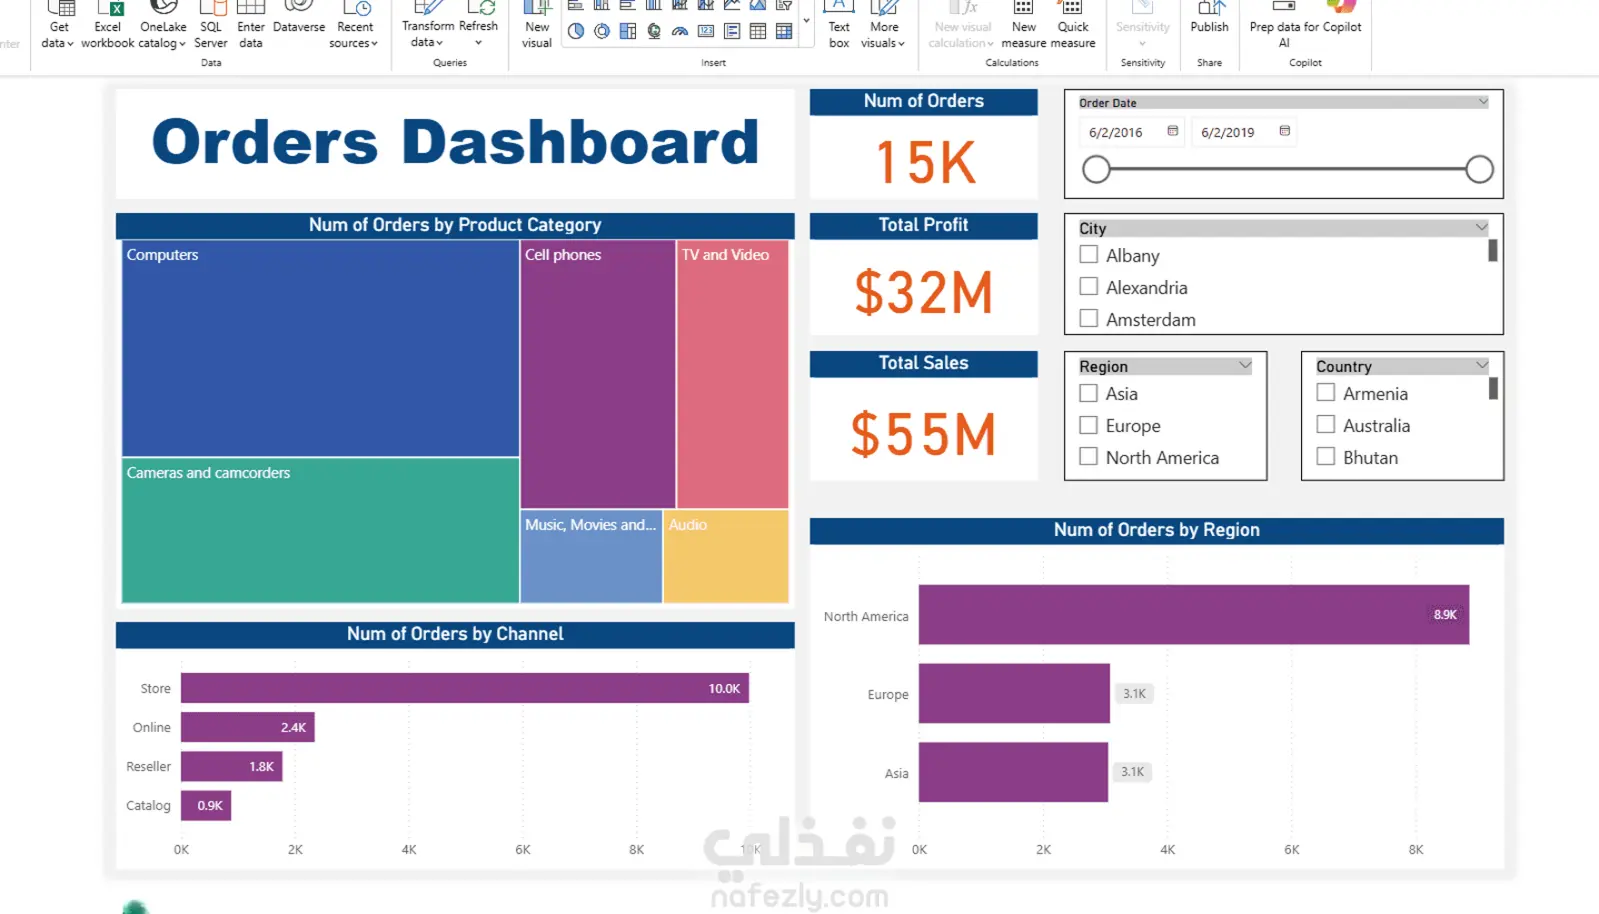Publish the report

pos(1209,20)
